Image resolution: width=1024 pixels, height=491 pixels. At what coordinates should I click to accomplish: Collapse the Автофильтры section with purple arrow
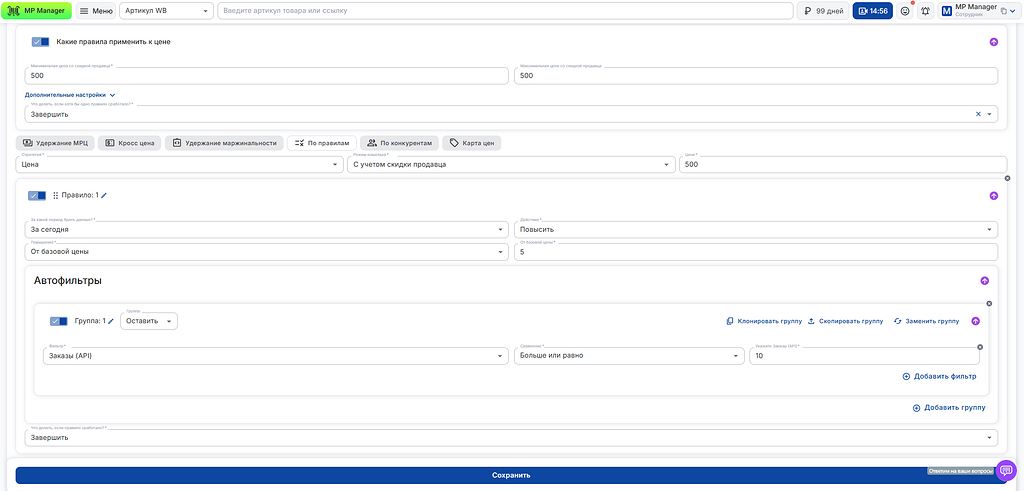(x=984, y=281)
